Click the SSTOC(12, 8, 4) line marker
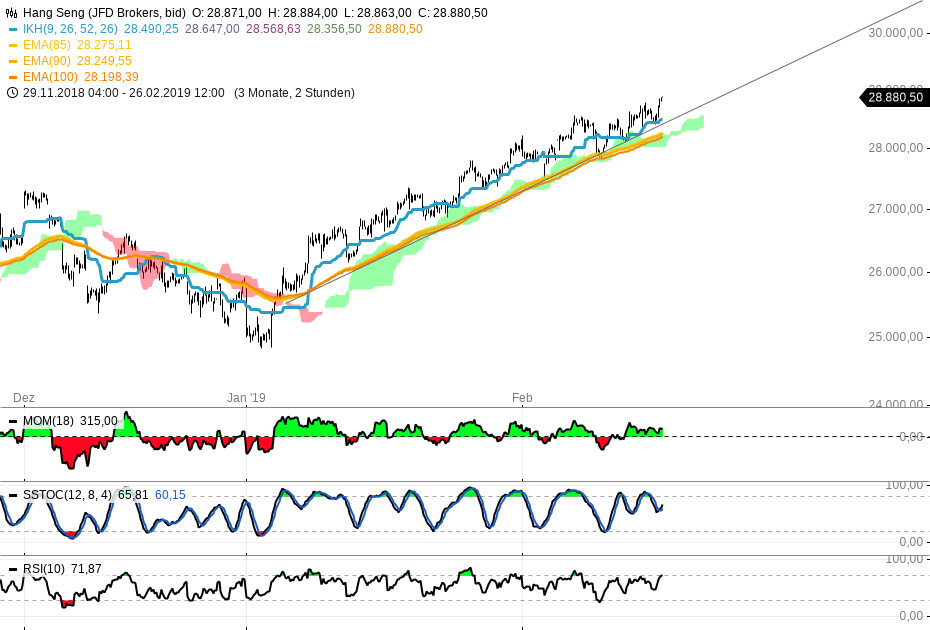Screen dimensions: 930x630 point(14,493)
